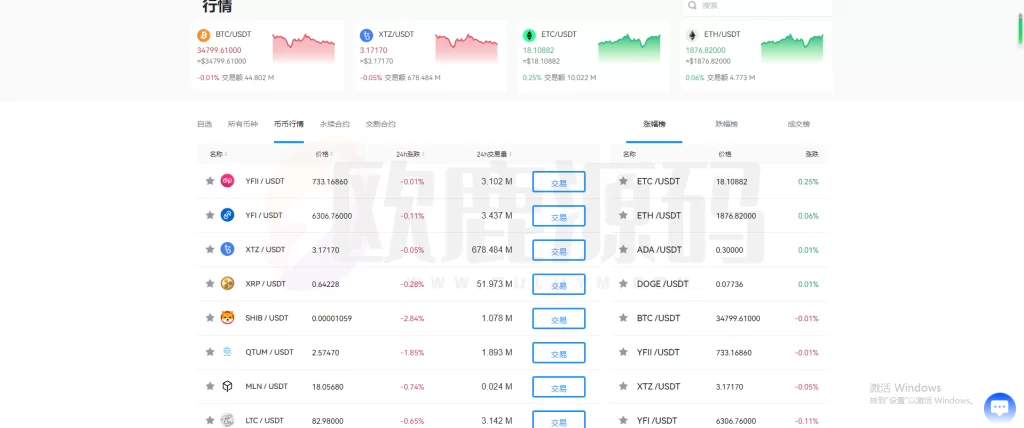Open the live chat bubble icon

999,408
